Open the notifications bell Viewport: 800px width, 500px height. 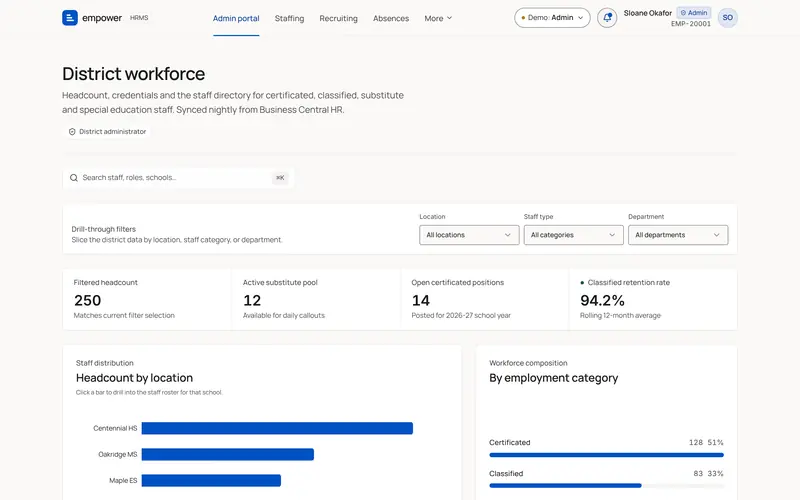coord(607,18)
